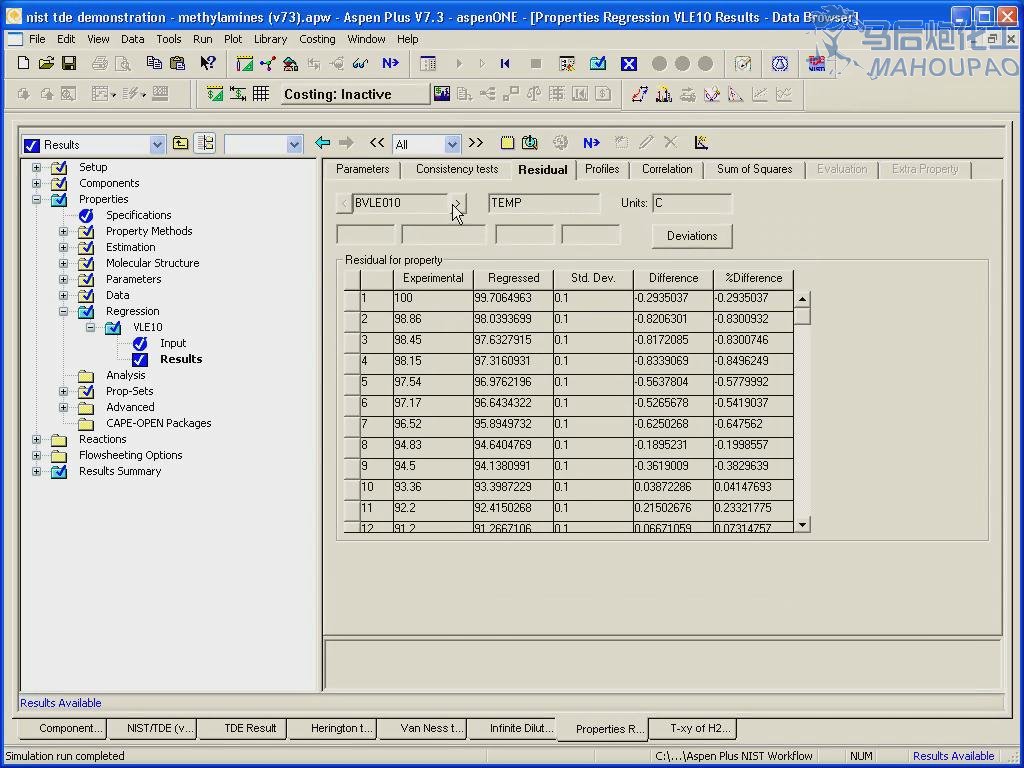Image resolution: width=1024 pixels, height=768 pixels.
Task: Click the Reinitialize (rewind) icon
Action: coord(505,63)
